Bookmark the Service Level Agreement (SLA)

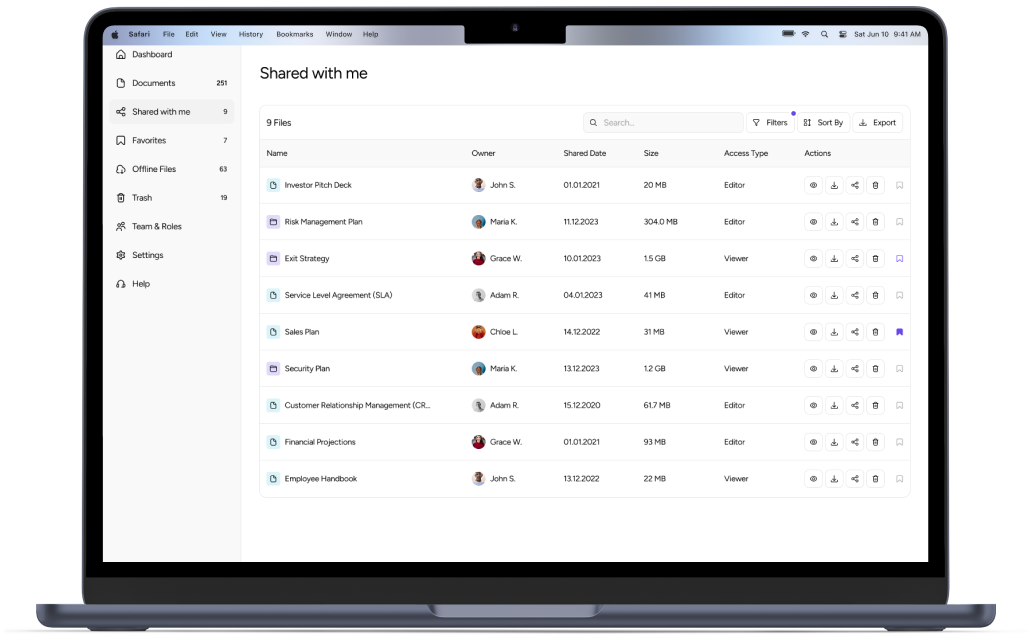click(900, 296)
